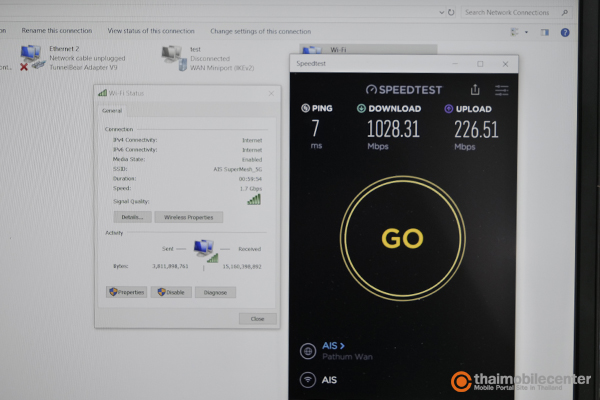Click the network activity computers icon

click(205, 251)
